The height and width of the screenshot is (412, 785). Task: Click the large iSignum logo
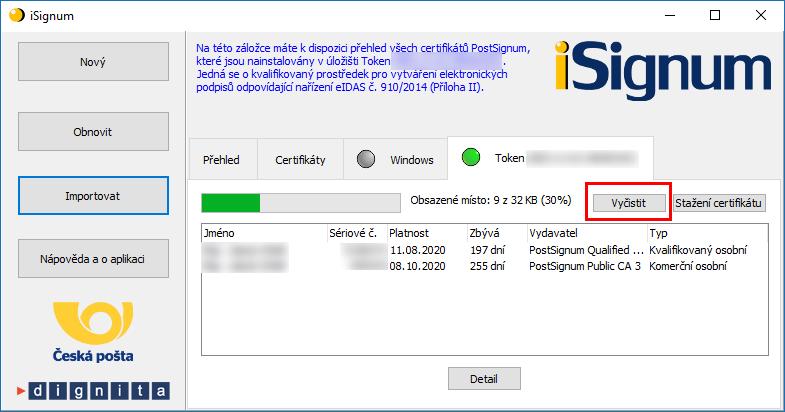663,71
